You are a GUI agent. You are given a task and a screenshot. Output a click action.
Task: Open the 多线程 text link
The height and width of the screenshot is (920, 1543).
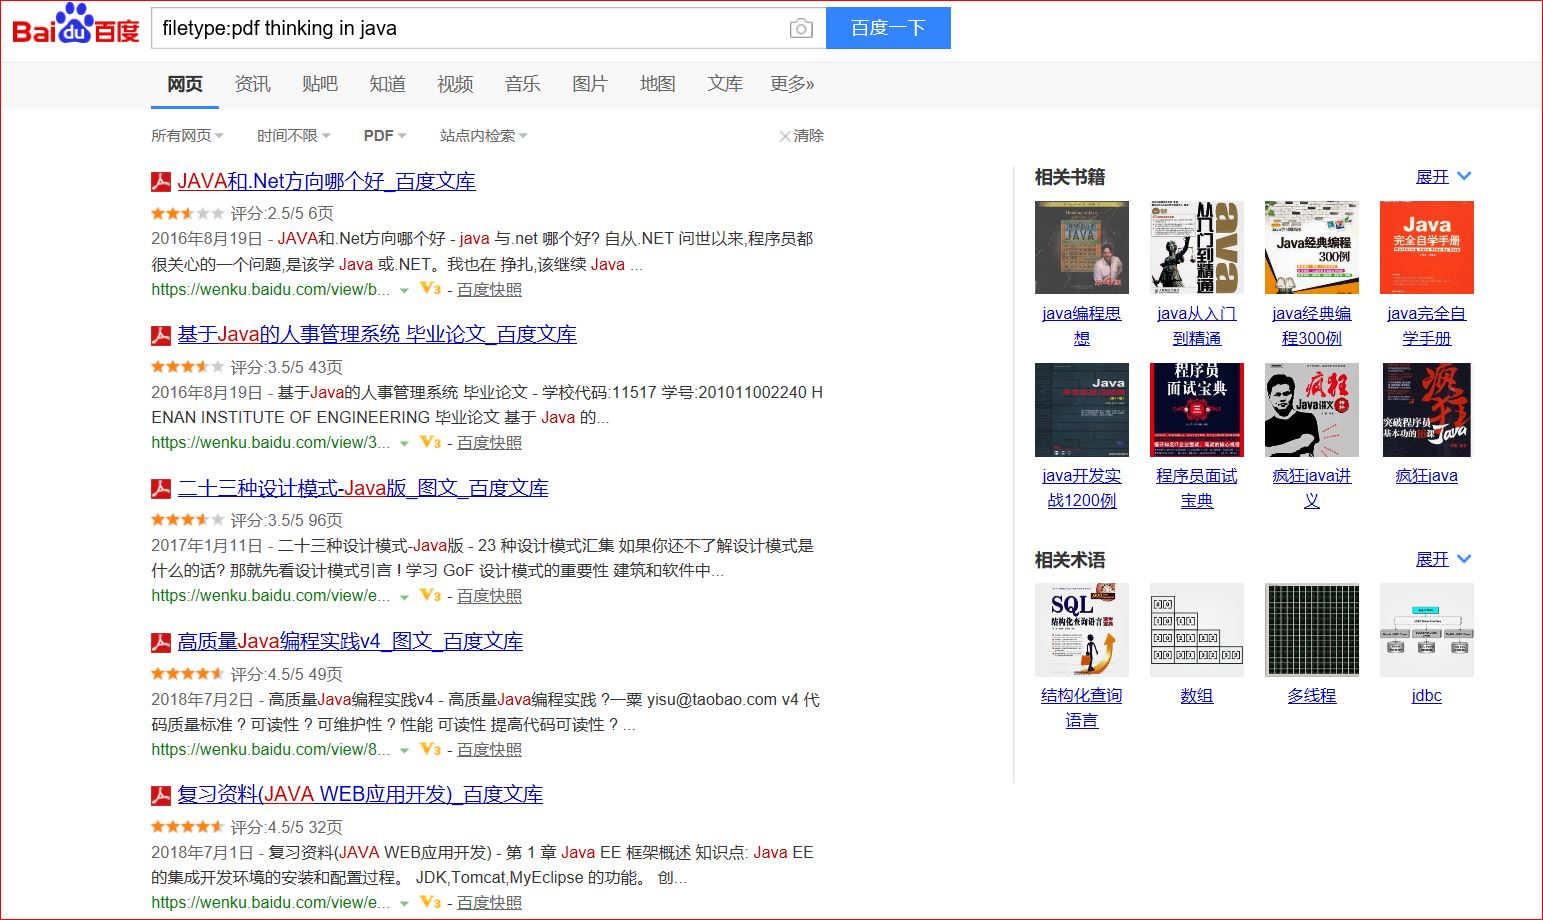[x=1312, y=696]
